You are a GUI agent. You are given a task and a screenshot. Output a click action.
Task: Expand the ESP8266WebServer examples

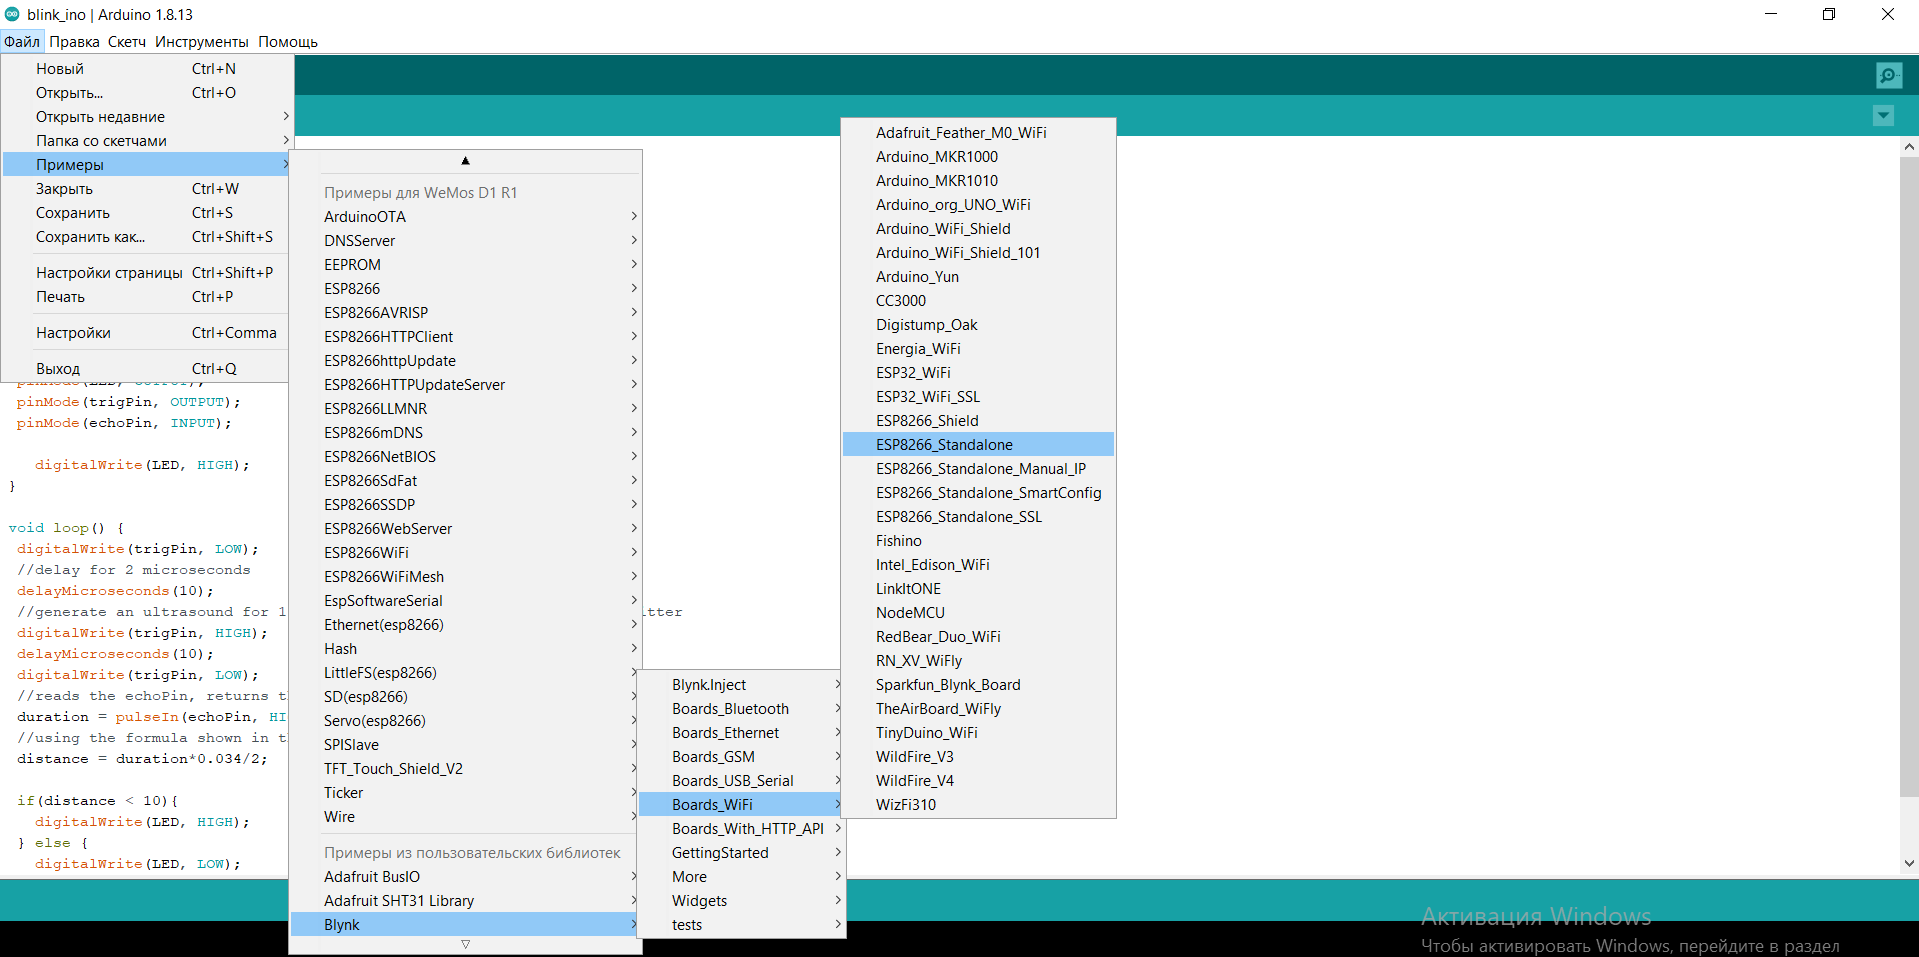tap(465, 529)
